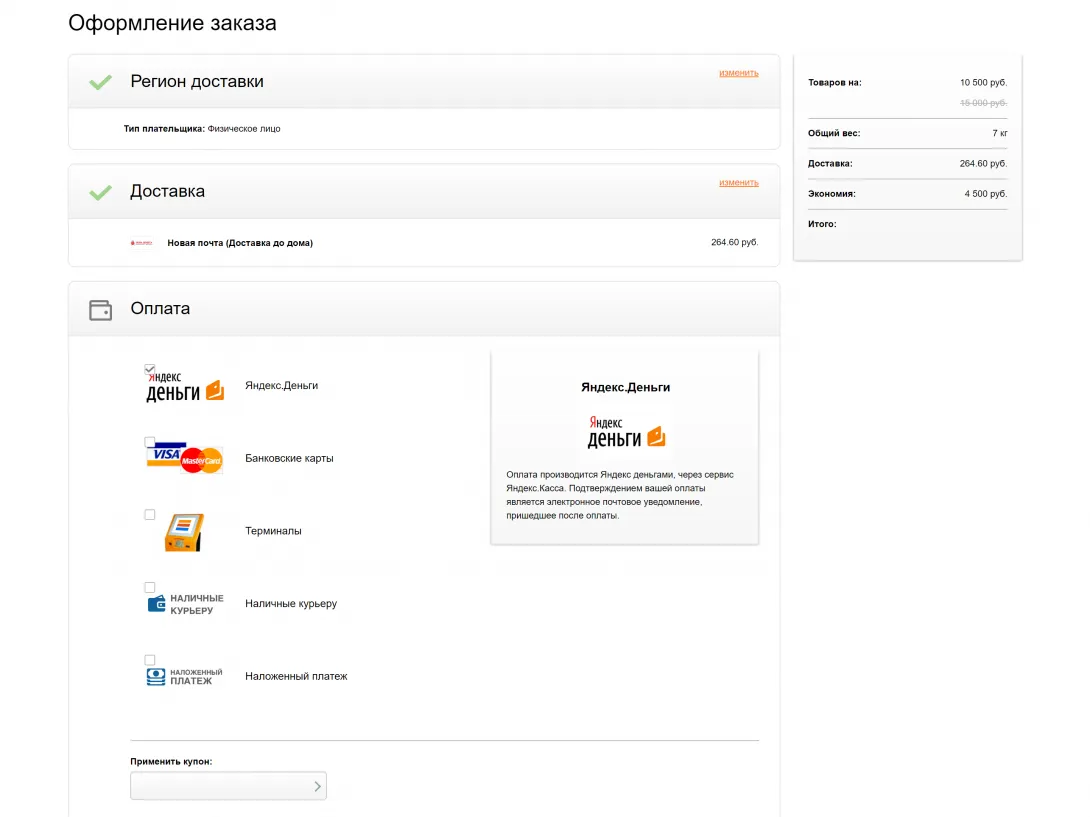Click the 7 кг total weight value

pyautogui.click(x=1000, y=134)
